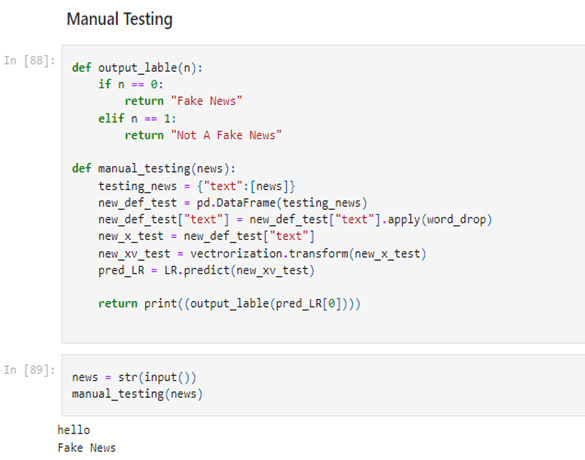Click the news = str(input()) line
The image size is (585, 460).
pyautogui.click(x=134, y=377)
